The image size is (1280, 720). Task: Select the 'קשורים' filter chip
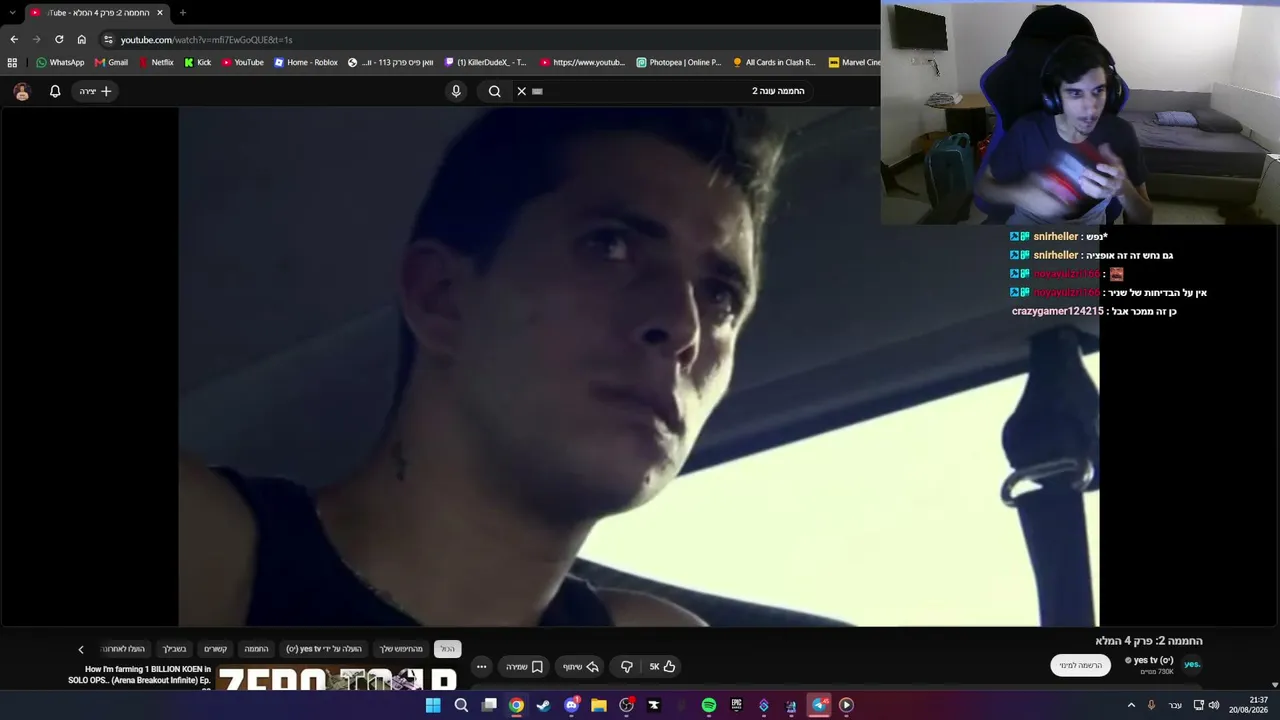[216, 649]
